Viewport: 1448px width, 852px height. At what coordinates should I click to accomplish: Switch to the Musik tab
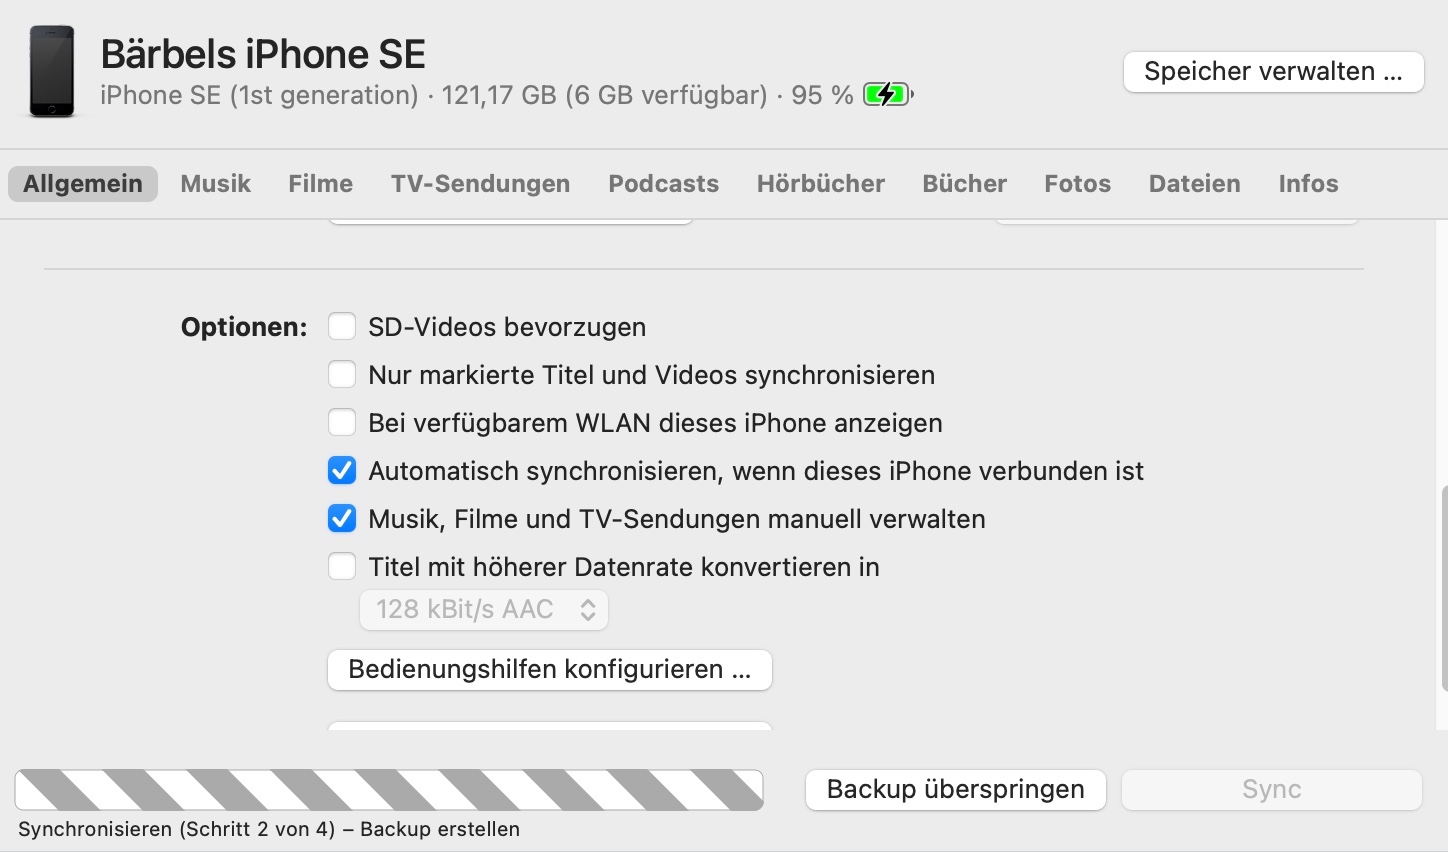pos(215,184)
